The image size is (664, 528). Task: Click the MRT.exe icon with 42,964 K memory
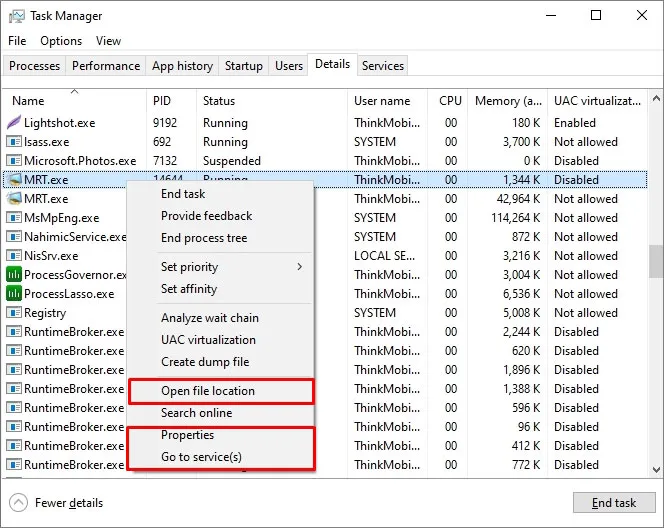[x=14, y=198]
